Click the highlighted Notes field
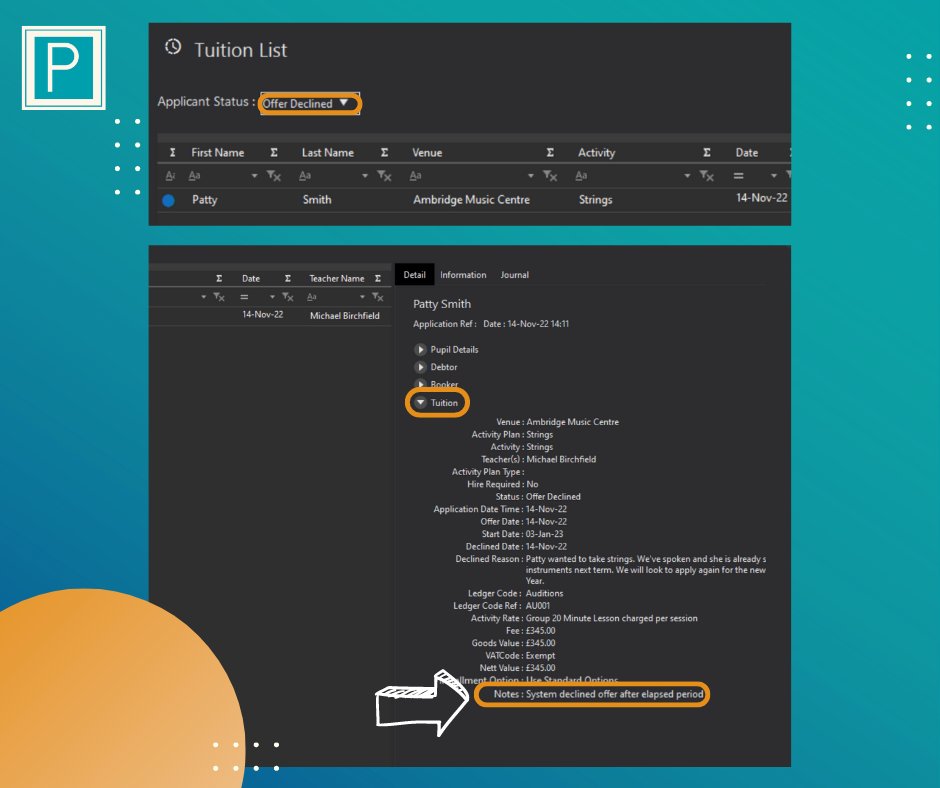 [x=592, y=694]
